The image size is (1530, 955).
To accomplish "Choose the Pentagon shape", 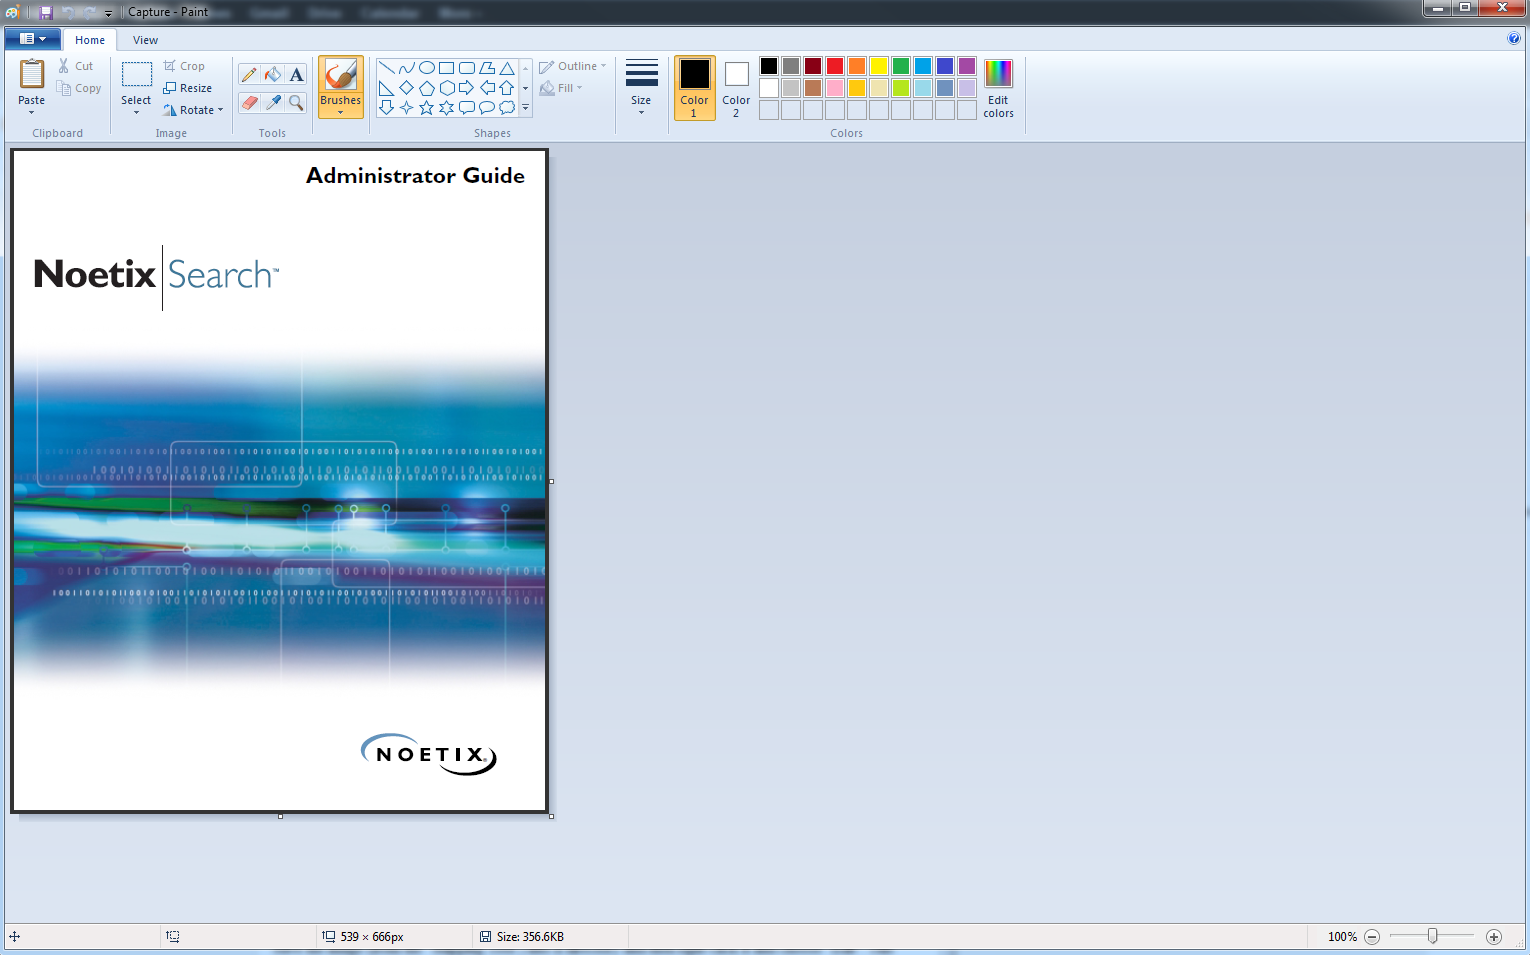I will coord(427,88).
